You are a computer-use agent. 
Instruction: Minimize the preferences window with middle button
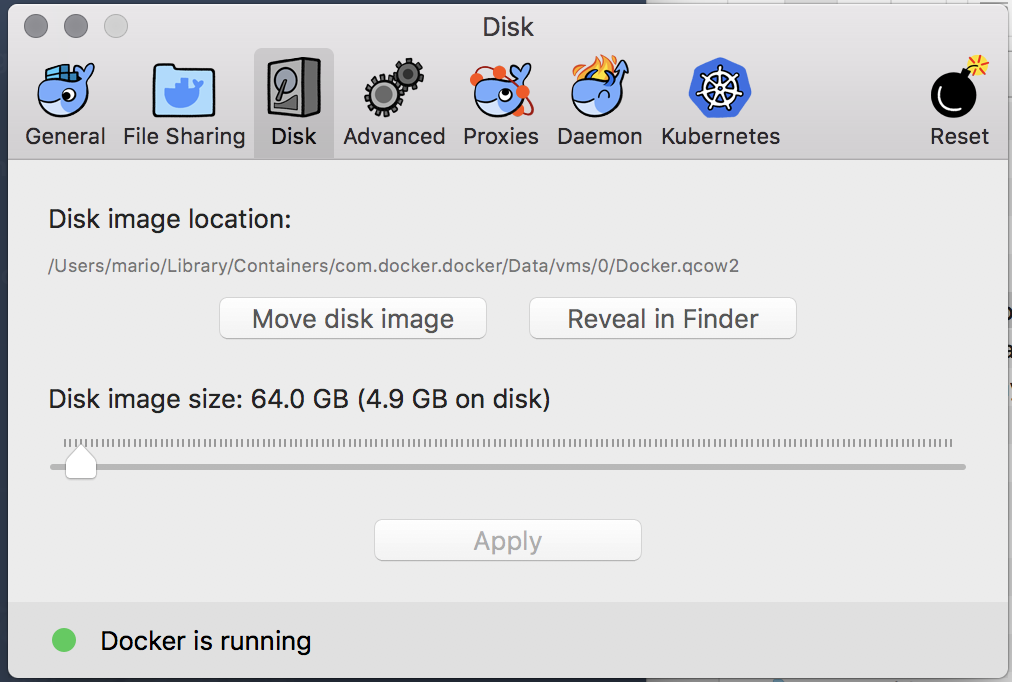click(76, 26)
